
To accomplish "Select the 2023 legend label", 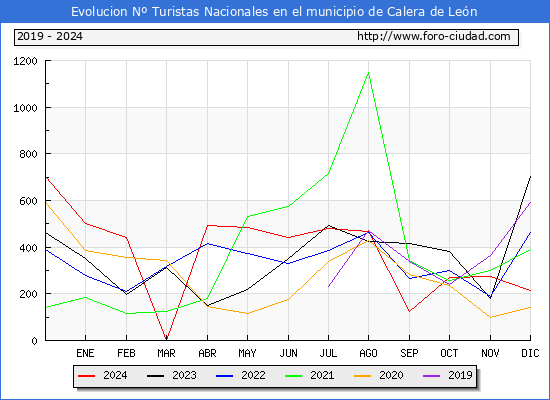I will [x=184, y=375].
